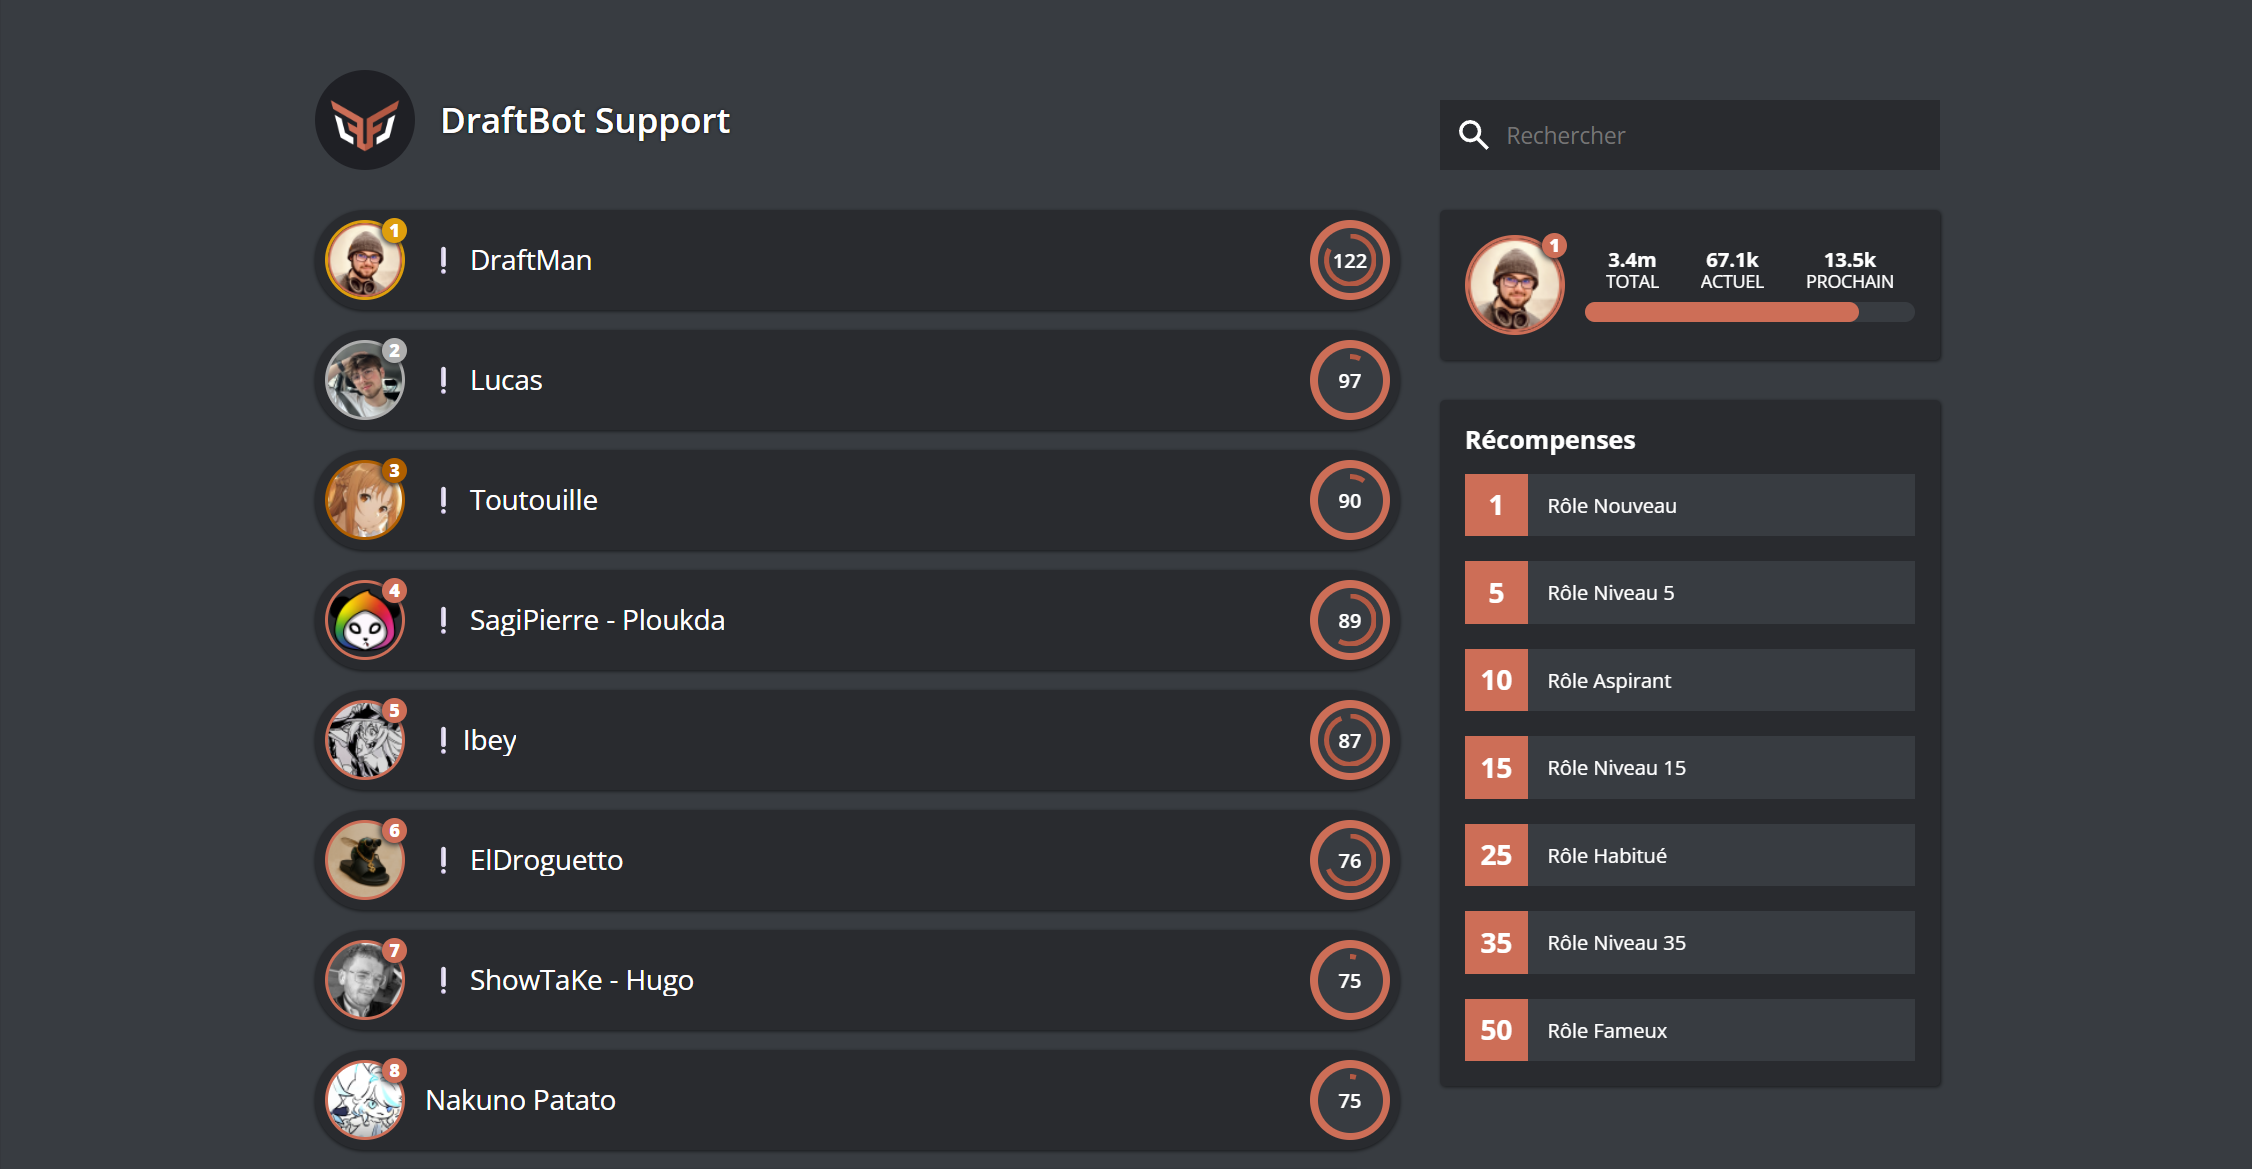Toggle the exclamation mark beside Ibey
This screenshot has width=2252, height=1169.
coord(443,740)
